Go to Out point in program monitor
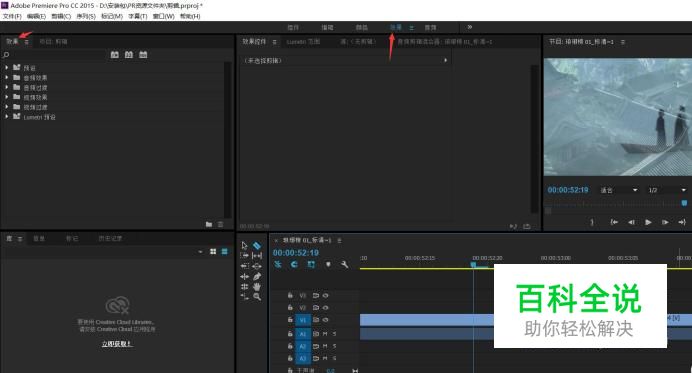This screenshot has height=373, width=692. click(682, 222)
